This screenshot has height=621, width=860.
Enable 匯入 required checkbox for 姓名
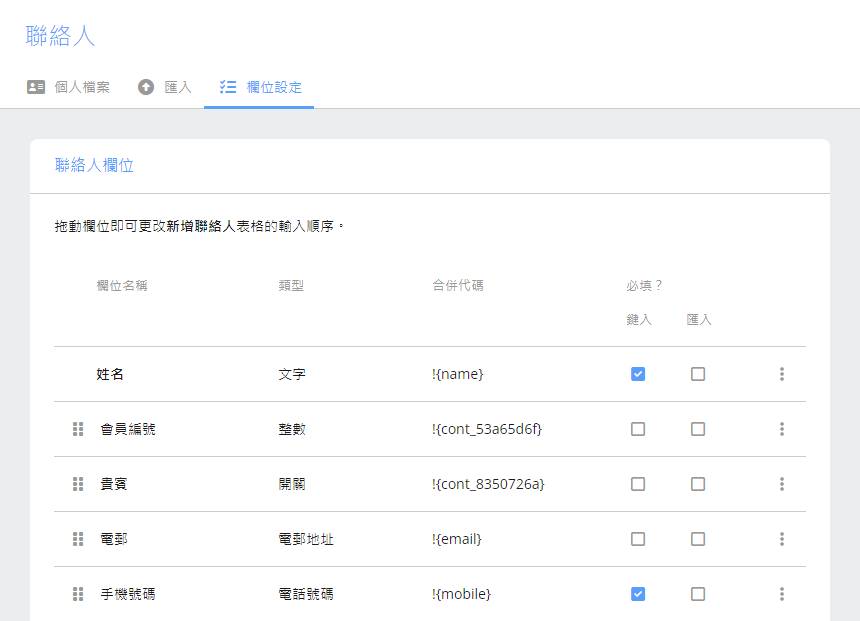pyautogui.click(x=698, y=374)
